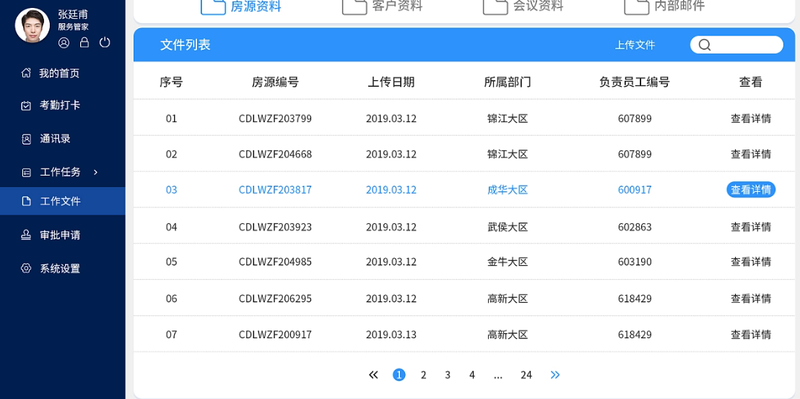Screen dimensions: 800x399
Task: Expand the 工作任务 submenu chevron
Action: [95, 172]
